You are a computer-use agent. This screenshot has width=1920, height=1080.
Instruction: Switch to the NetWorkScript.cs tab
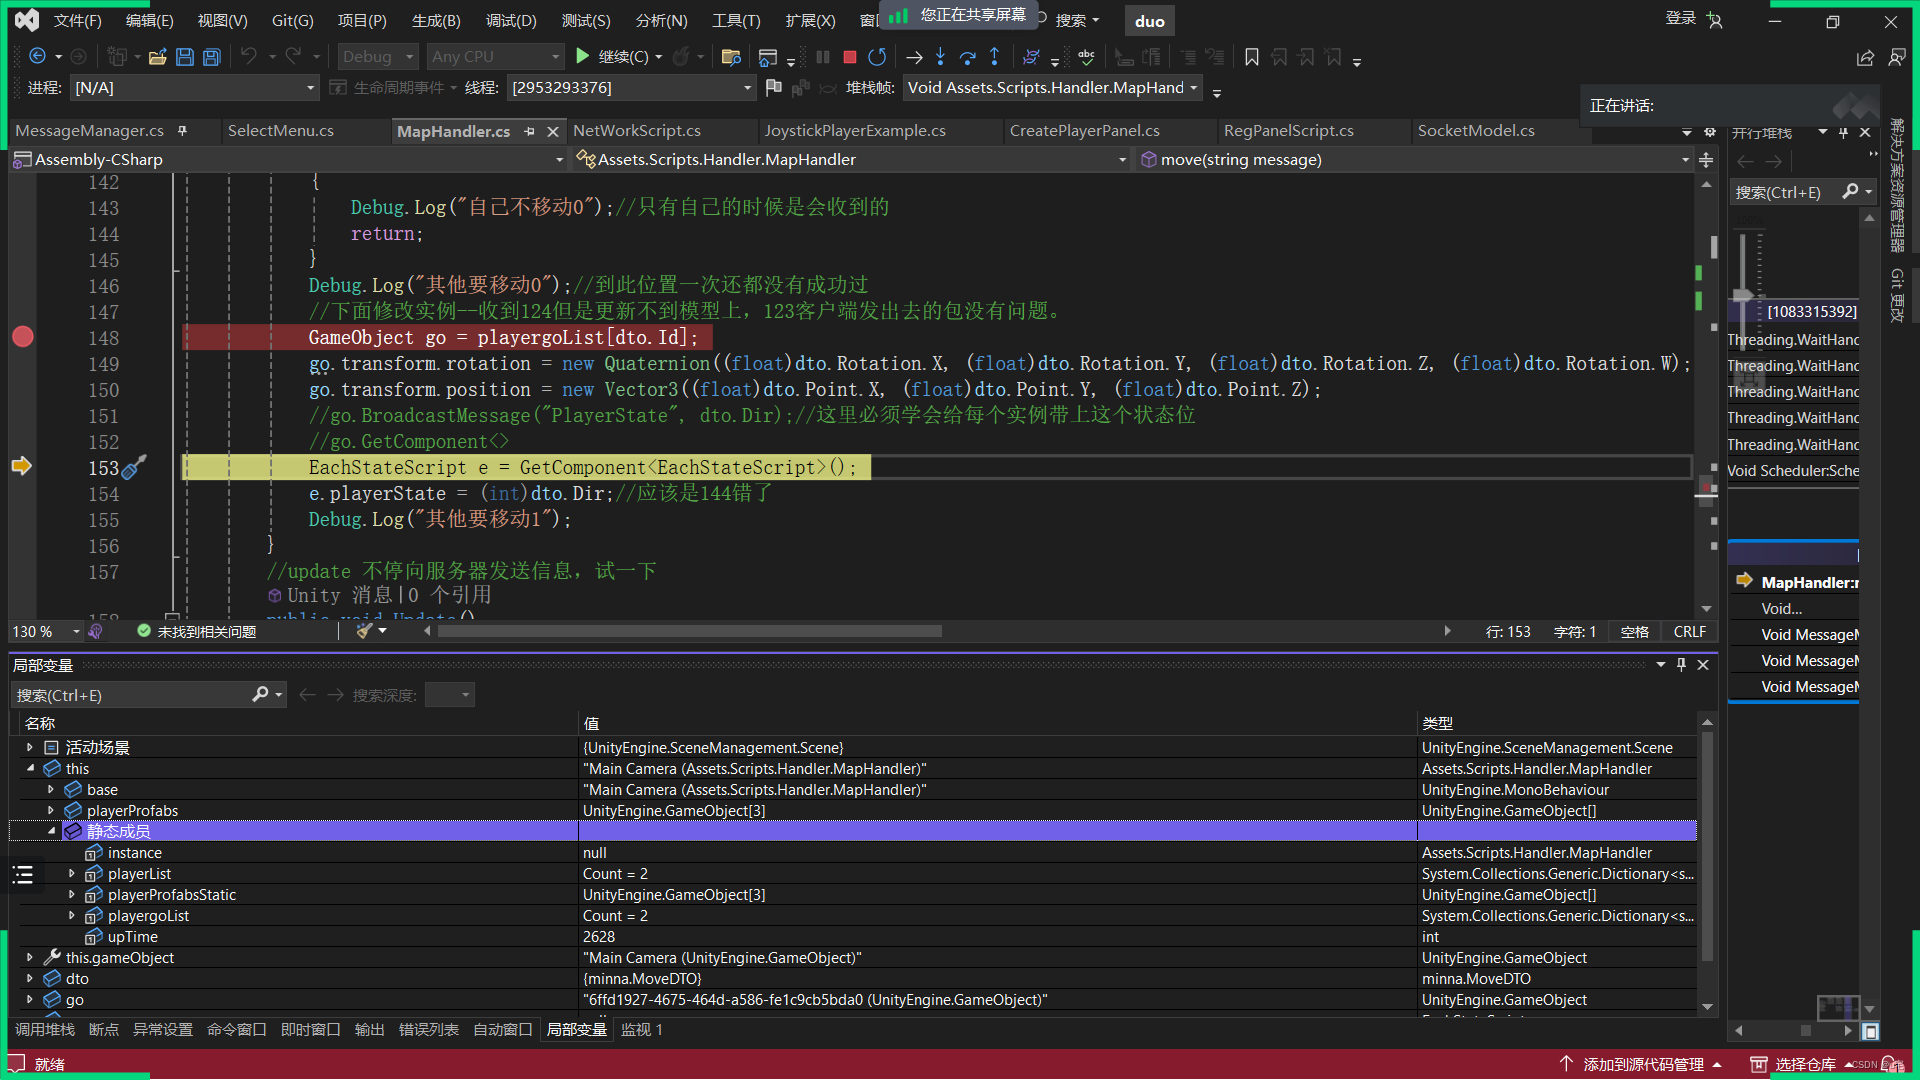(x=636, y=131)
